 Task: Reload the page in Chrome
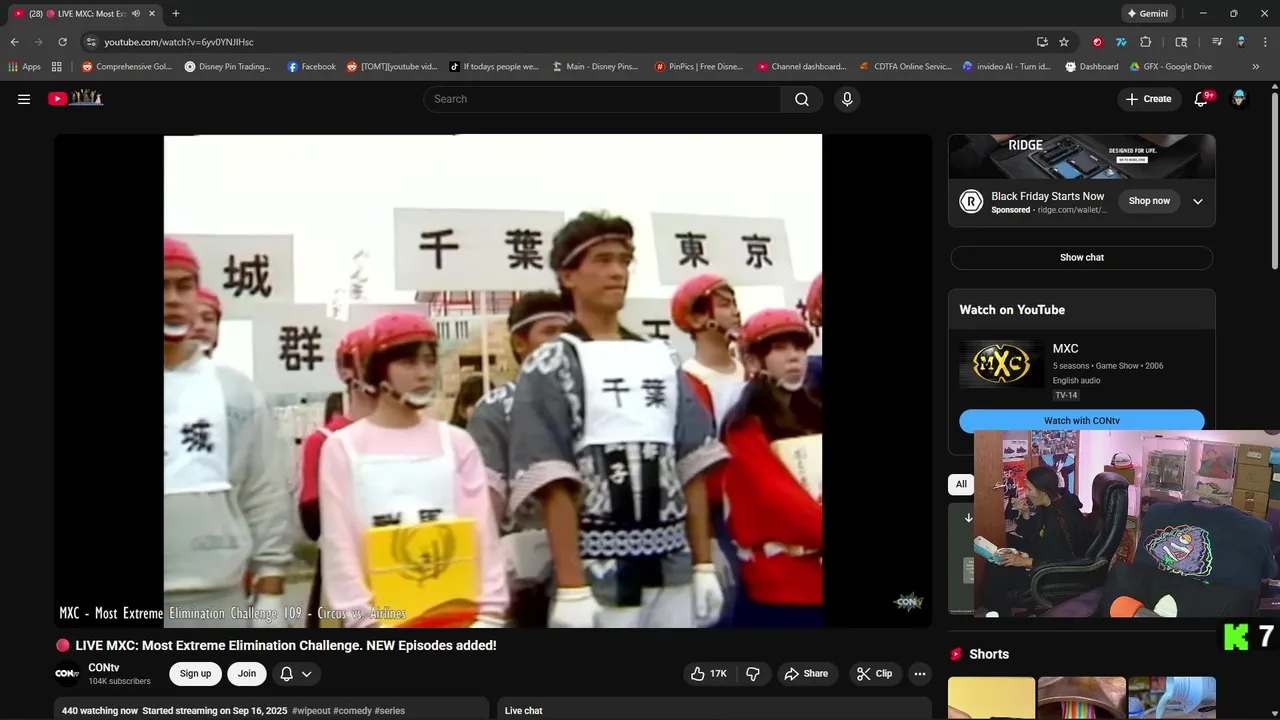point(62,42)
